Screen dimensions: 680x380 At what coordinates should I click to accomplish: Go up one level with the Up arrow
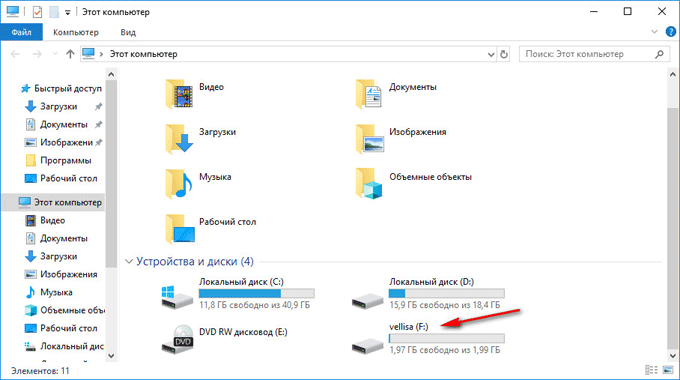pos(70,54)
